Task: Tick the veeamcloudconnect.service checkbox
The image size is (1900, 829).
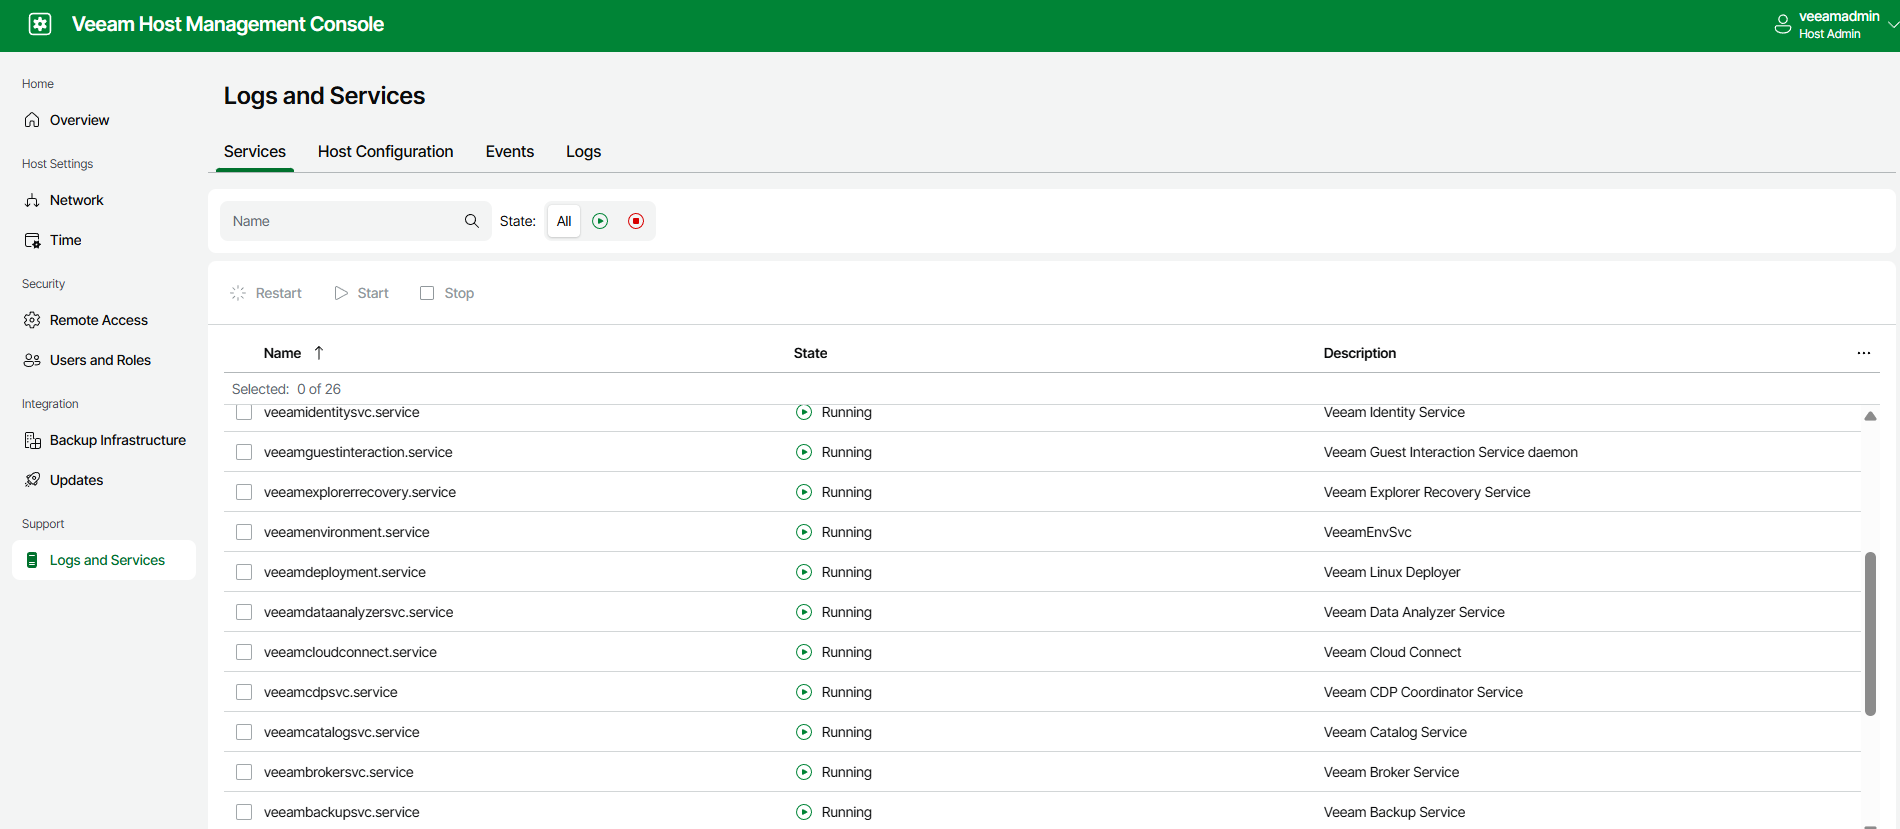Action: pyautogui.click(x=244, y=652)
